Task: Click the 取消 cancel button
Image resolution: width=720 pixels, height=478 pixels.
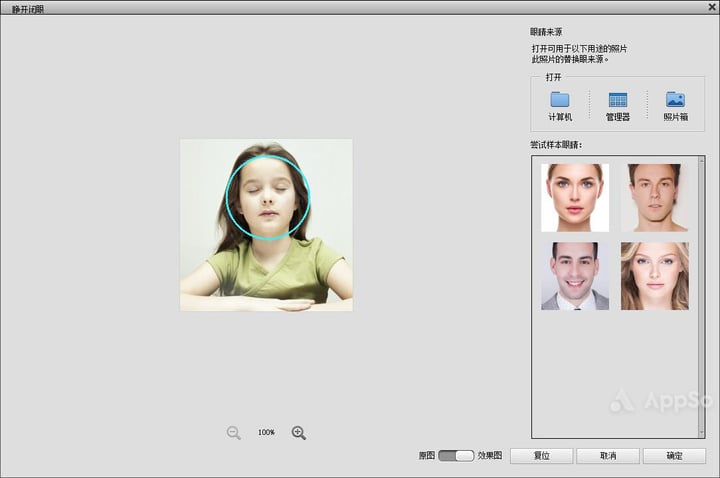Action: point(608,456)
